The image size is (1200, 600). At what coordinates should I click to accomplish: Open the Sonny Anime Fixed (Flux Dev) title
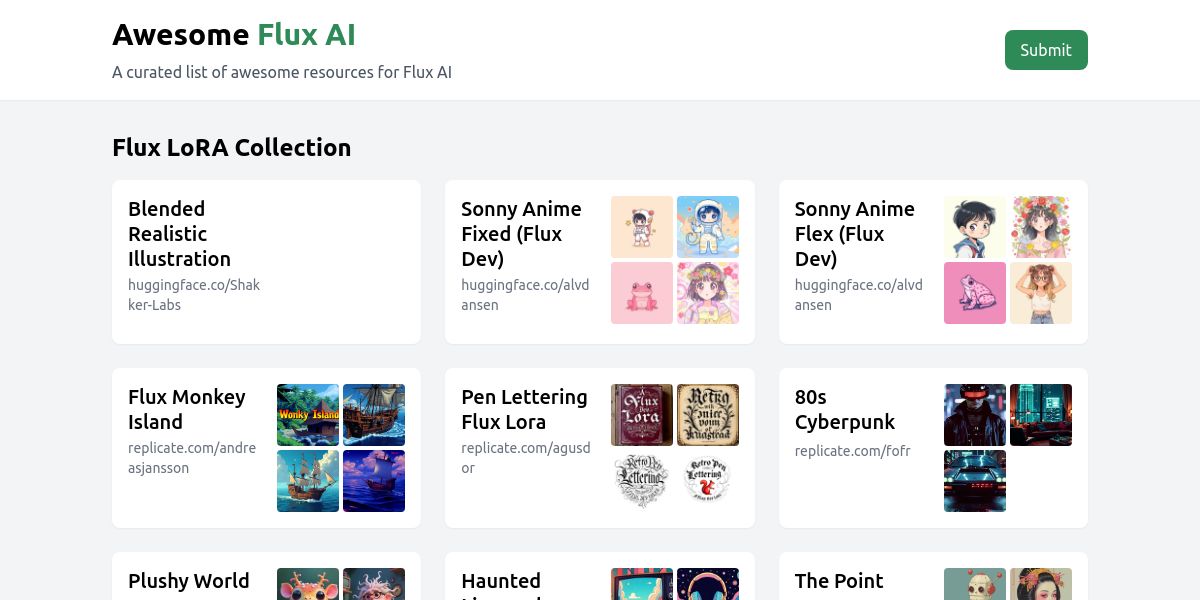521,234
